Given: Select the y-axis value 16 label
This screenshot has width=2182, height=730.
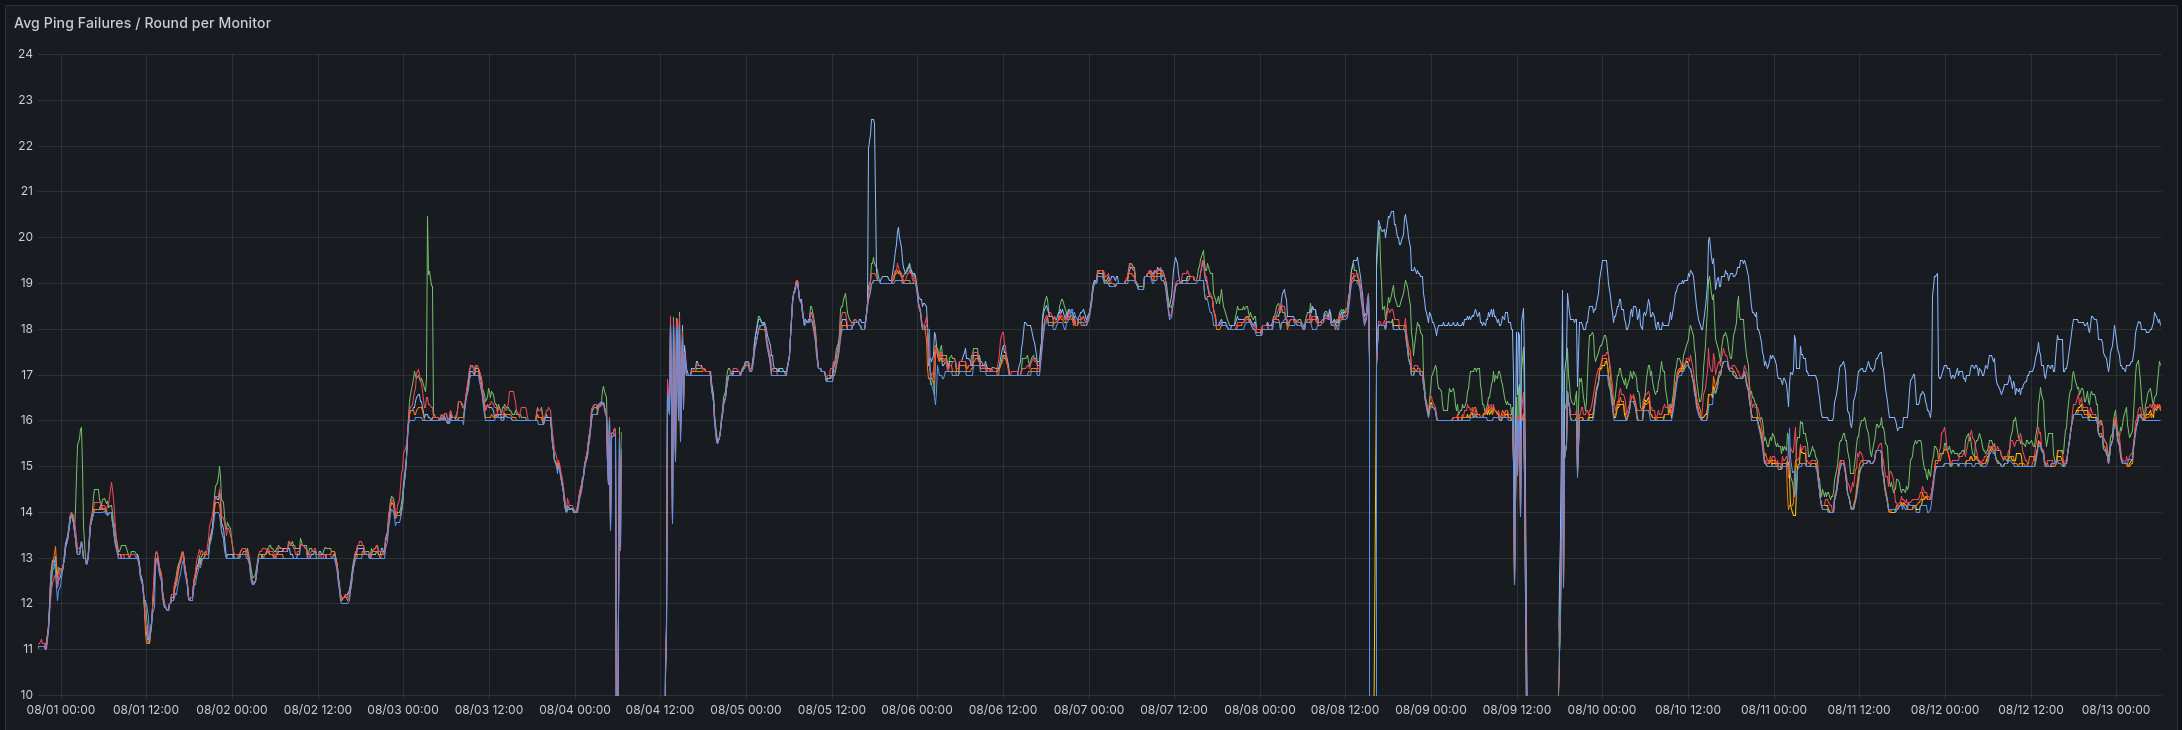Looking at the screenshot, I should click(x=26, y=420).
